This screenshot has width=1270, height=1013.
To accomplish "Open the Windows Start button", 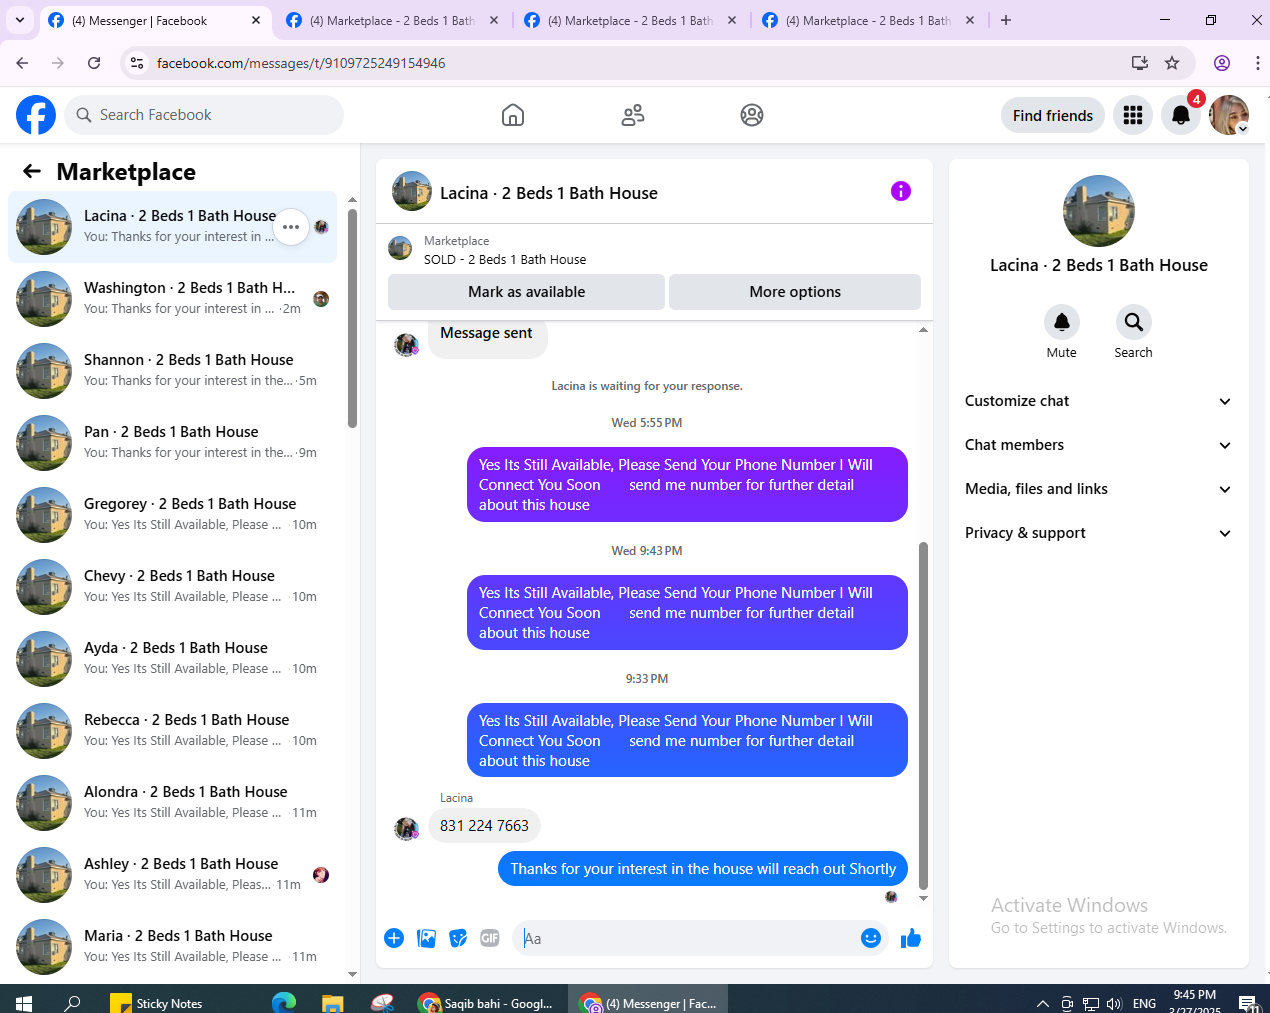I will [x=24, y=1002].
